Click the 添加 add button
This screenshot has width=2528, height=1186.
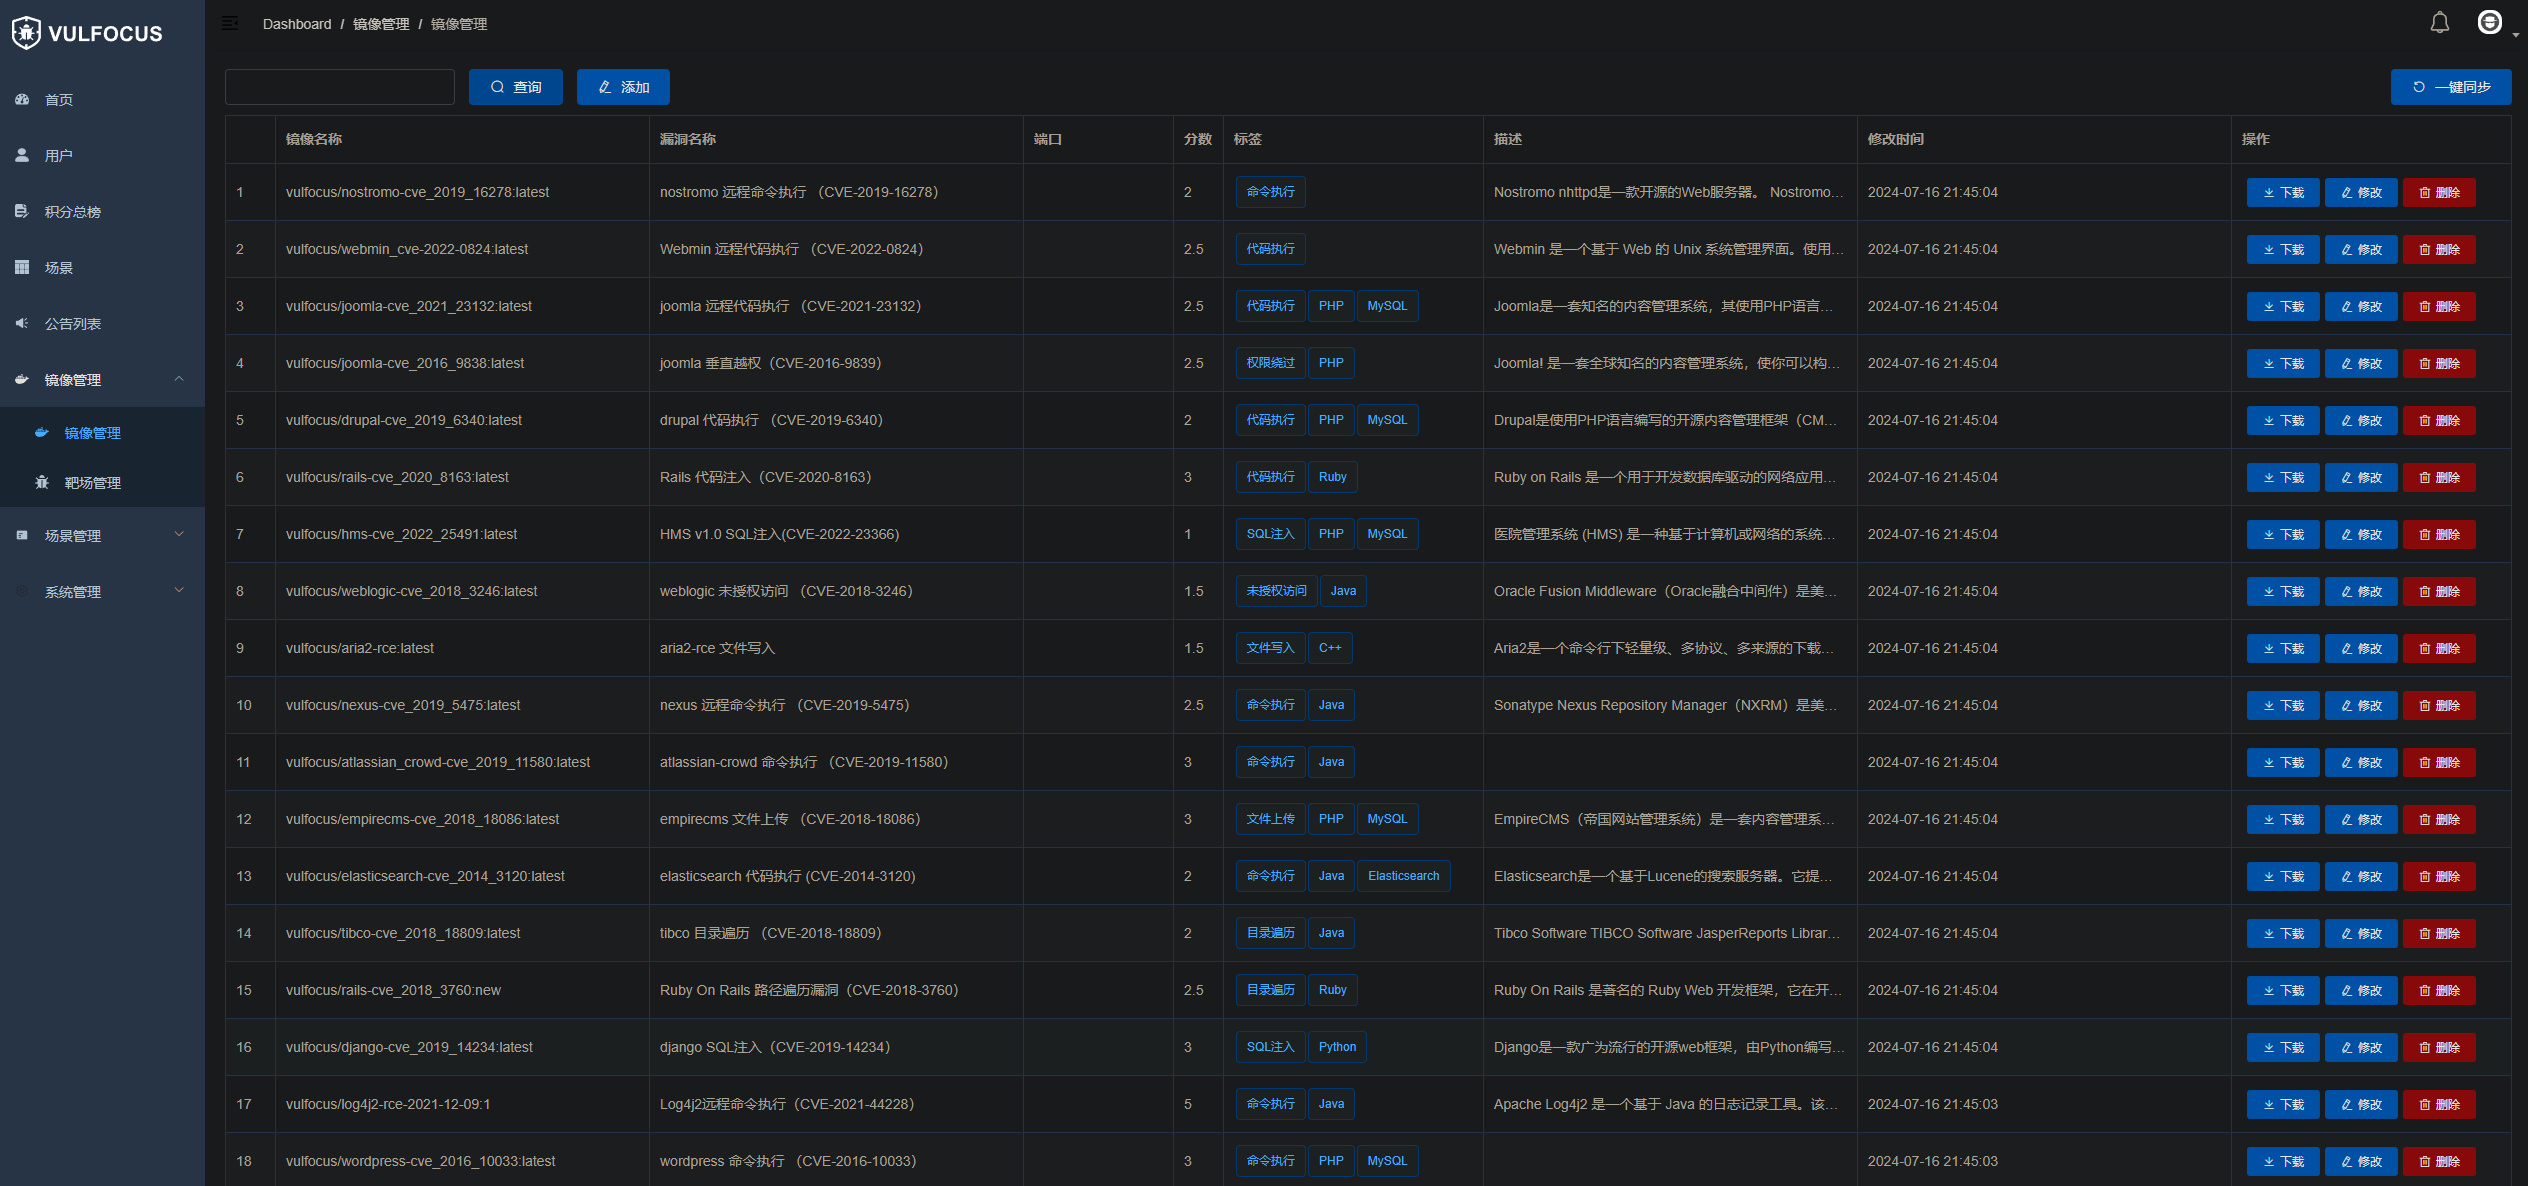click(x=623, y=87)
